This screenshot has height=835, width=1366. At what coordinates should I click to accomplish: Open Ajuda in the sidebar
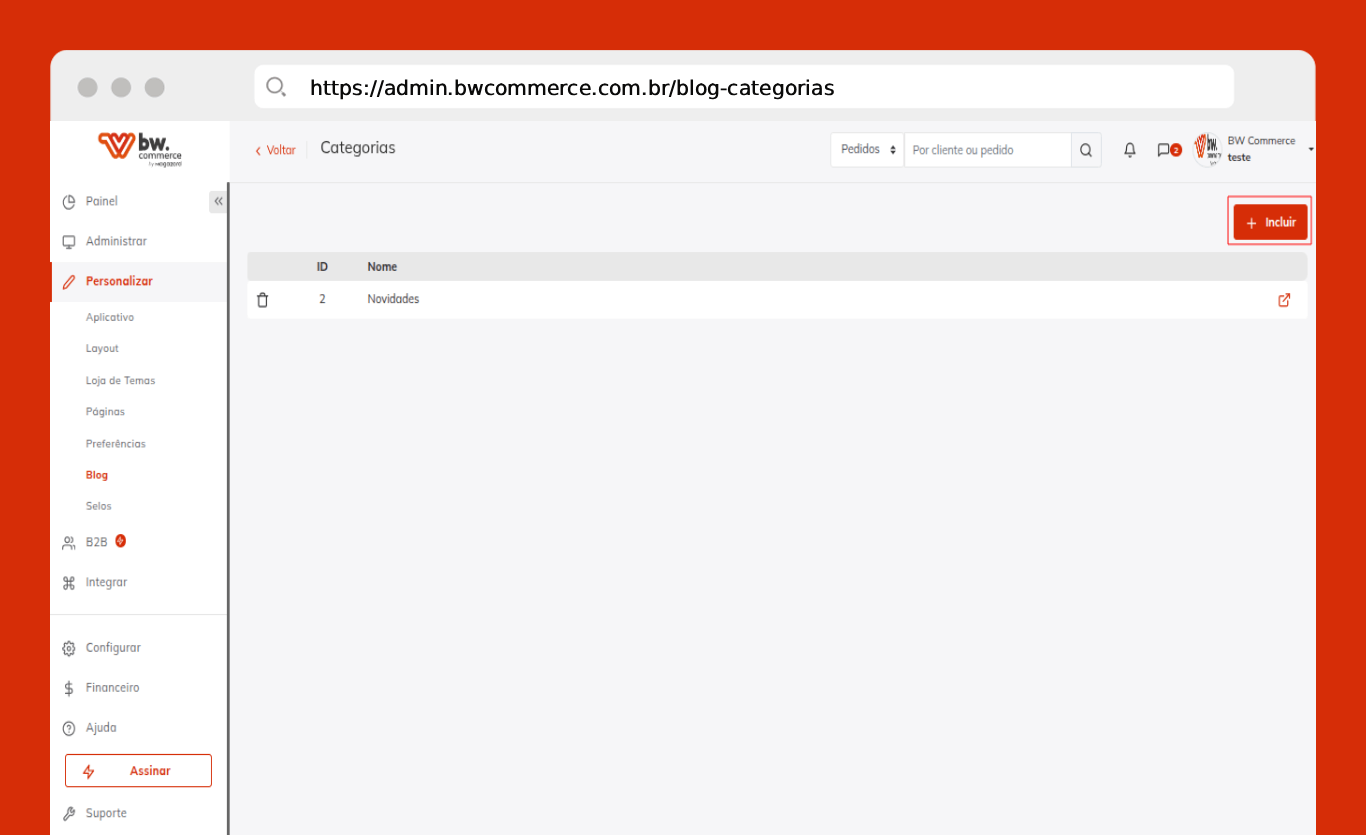coord(101,728)
